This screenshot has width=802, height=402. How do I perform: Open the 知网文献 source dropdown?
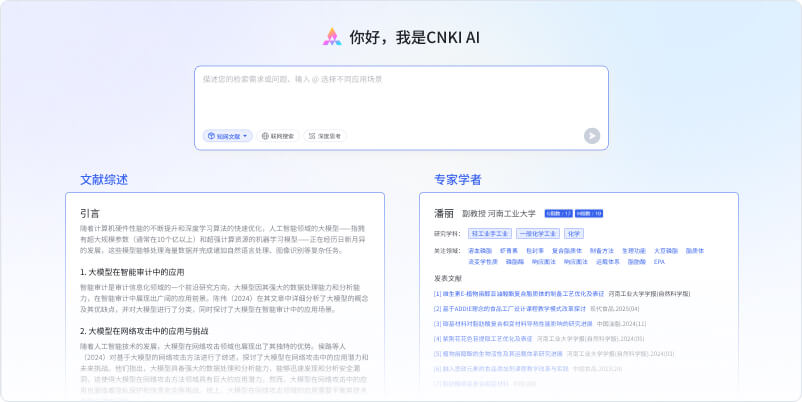tap(228, 136)
